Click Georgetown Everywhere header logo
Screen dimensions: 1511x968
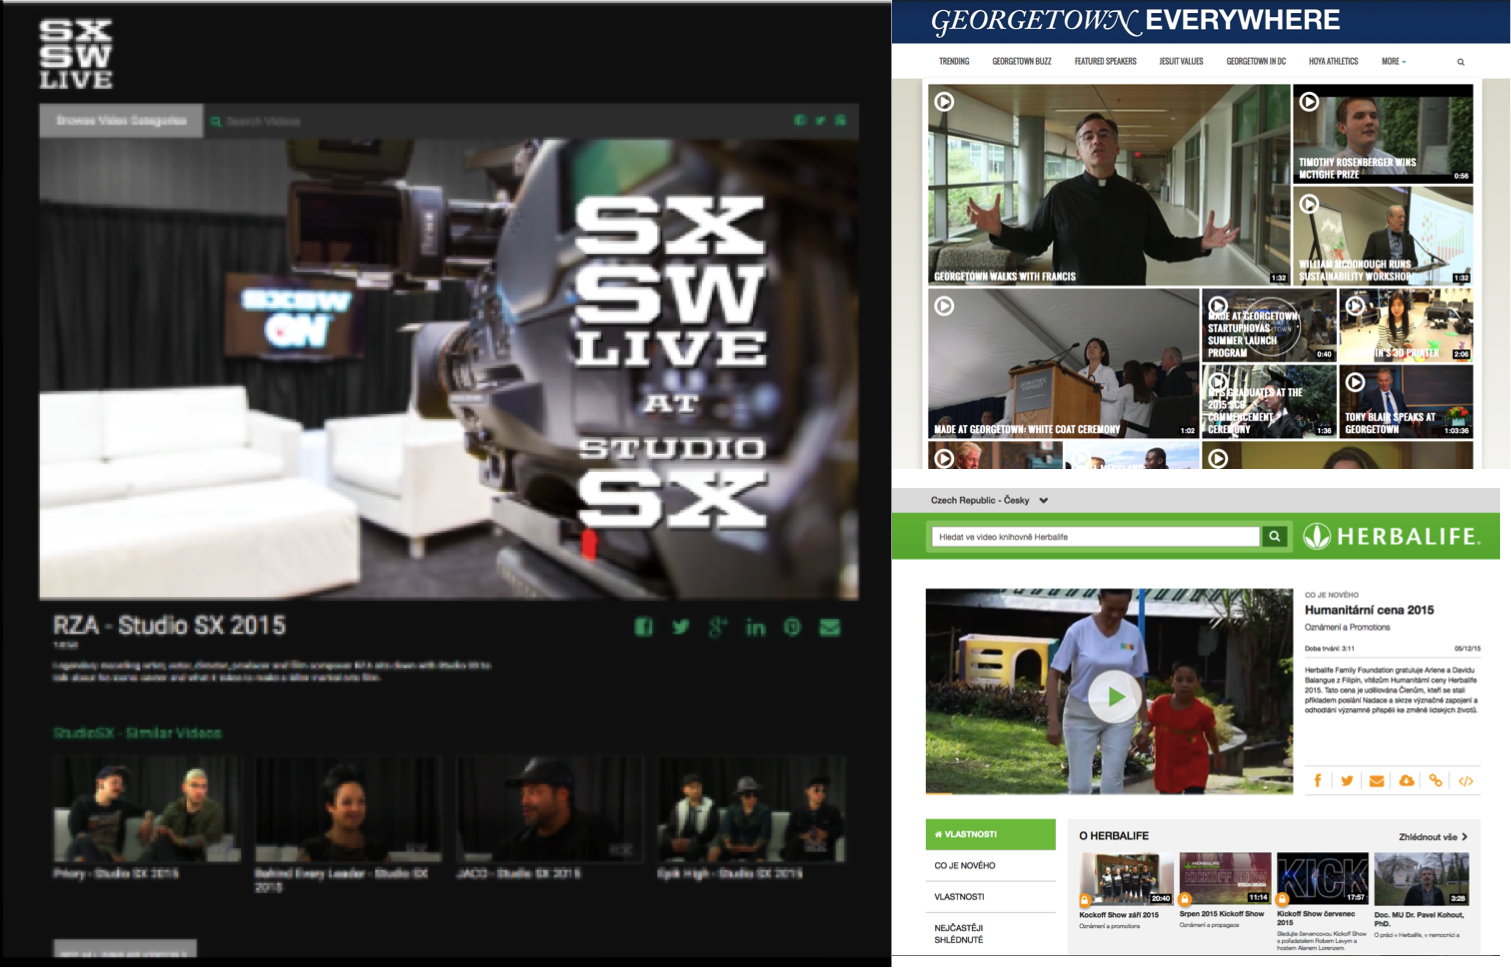(1135, 21)
